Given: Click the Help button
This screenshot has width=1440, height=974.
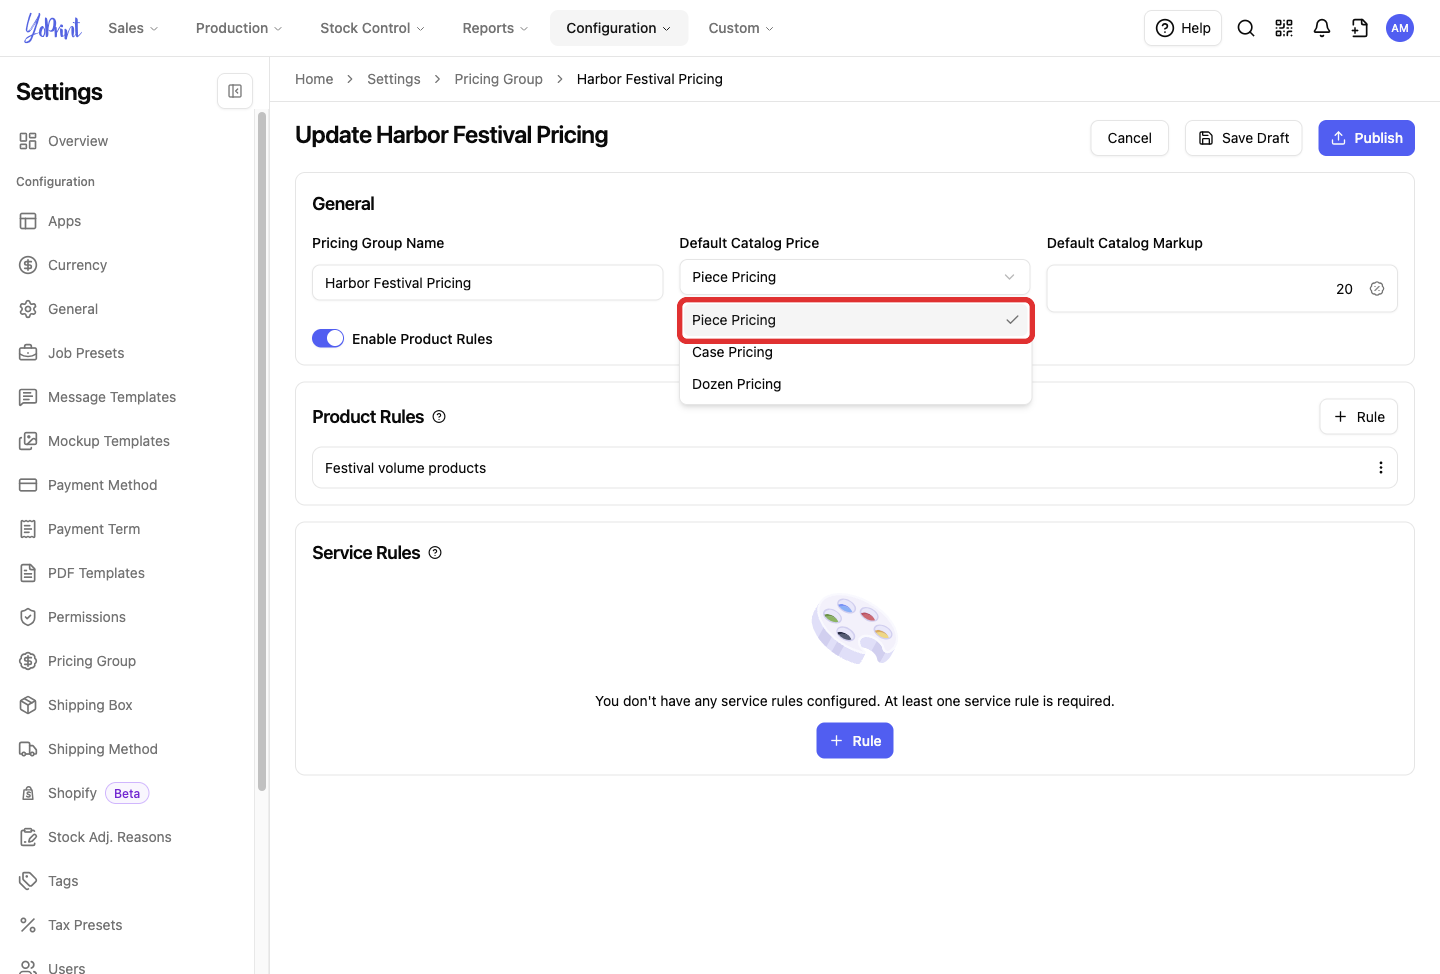Looking at the screenshot, I should tap(1183, 28).
